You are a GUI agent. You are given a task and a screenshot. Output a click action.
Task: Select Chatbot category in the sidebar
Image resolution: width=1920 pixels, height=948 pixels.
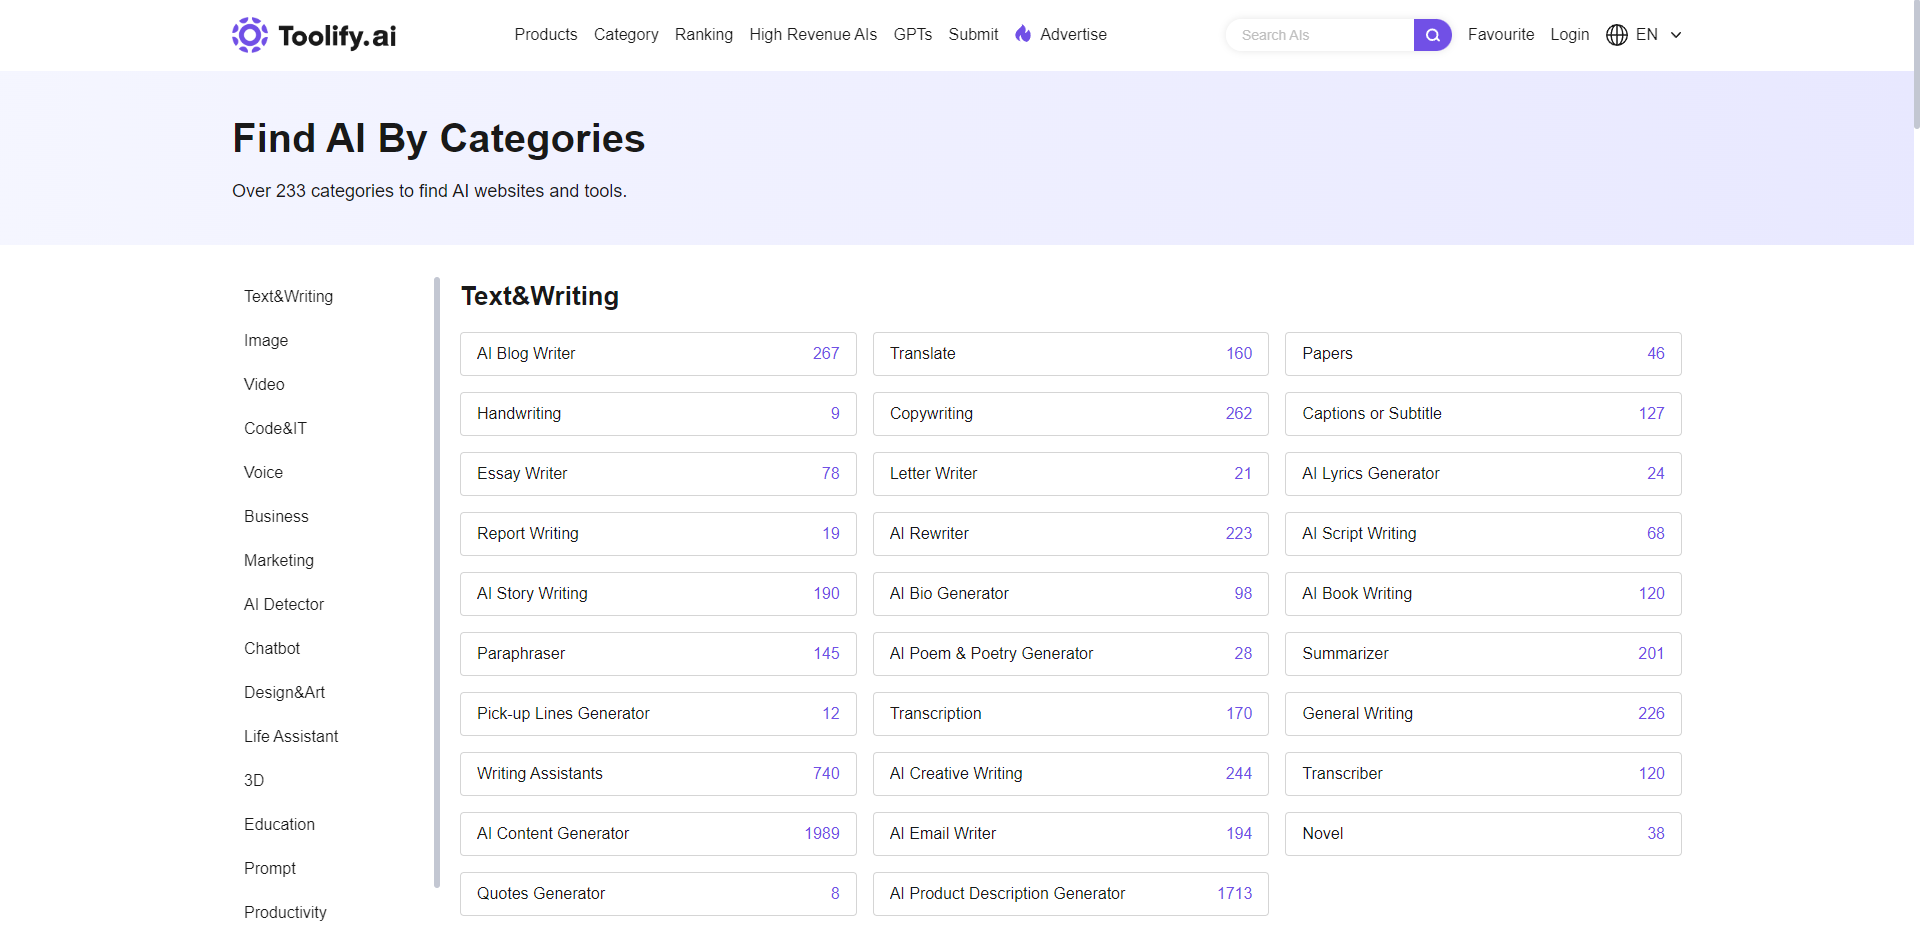click(272, 648)
